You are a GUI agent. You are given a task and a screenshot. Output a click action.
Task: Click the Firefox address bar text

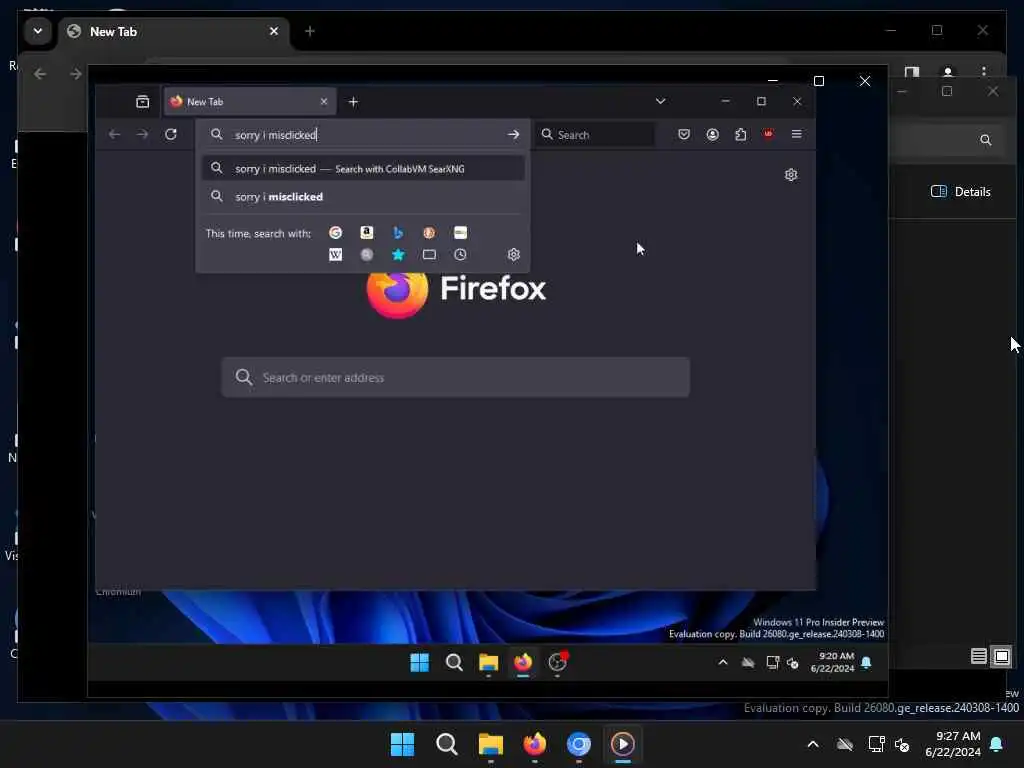(276, 135)
